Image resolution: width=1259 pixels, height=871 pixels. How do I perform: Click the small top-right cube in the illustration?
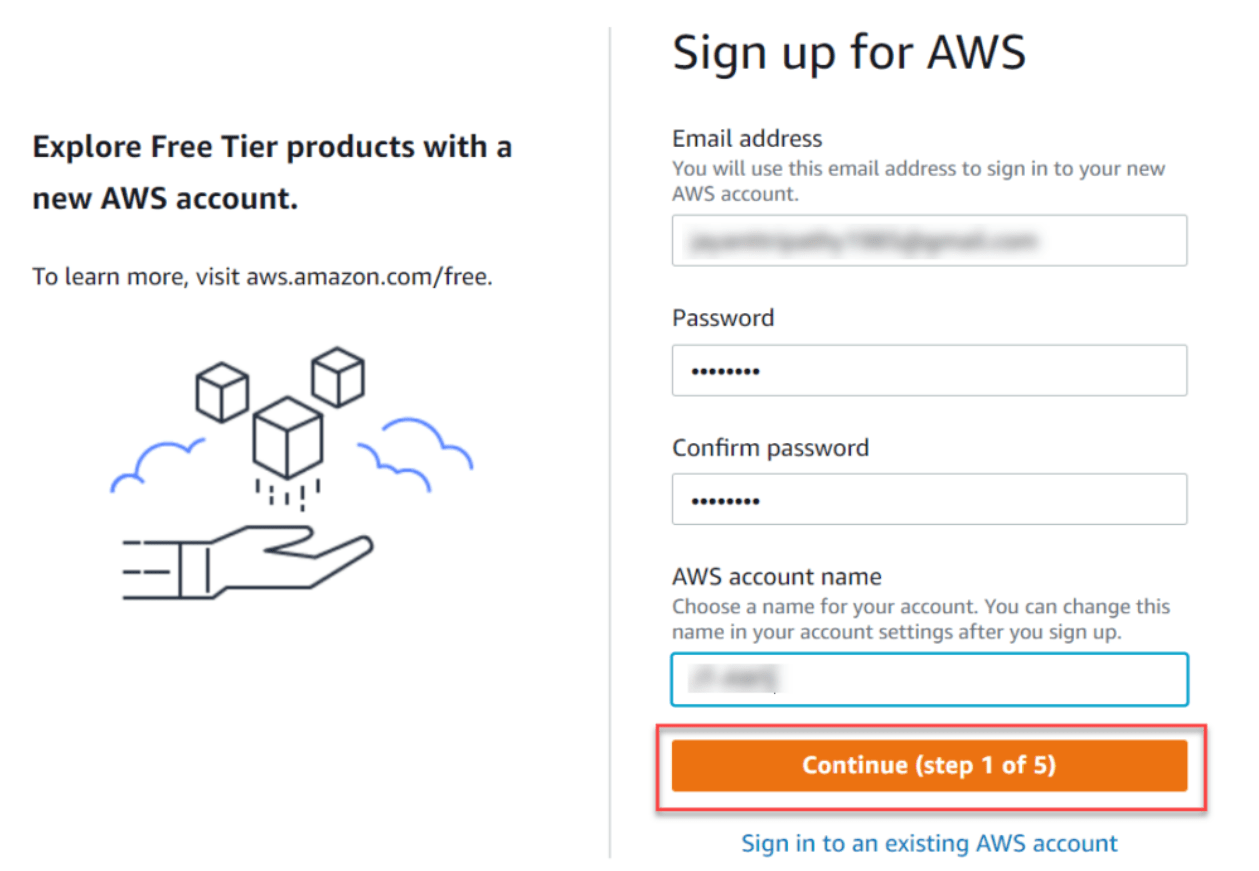click(x=340, y=375)
